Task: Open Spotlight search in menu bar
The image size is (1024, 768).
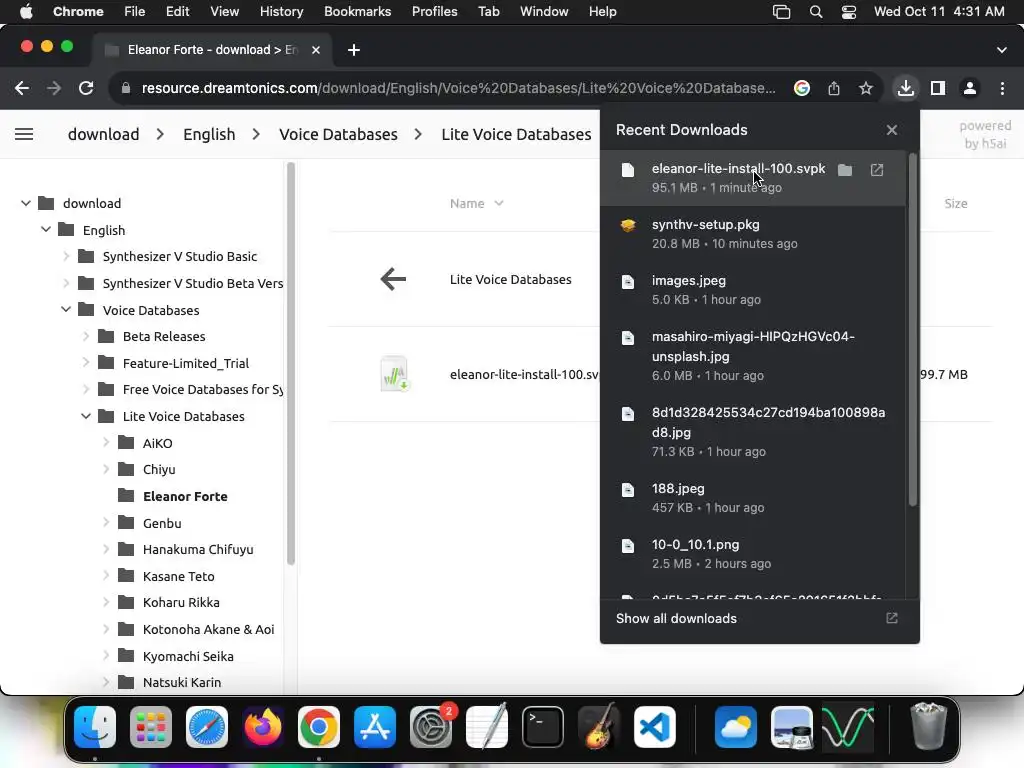Action: click(816, 11)
